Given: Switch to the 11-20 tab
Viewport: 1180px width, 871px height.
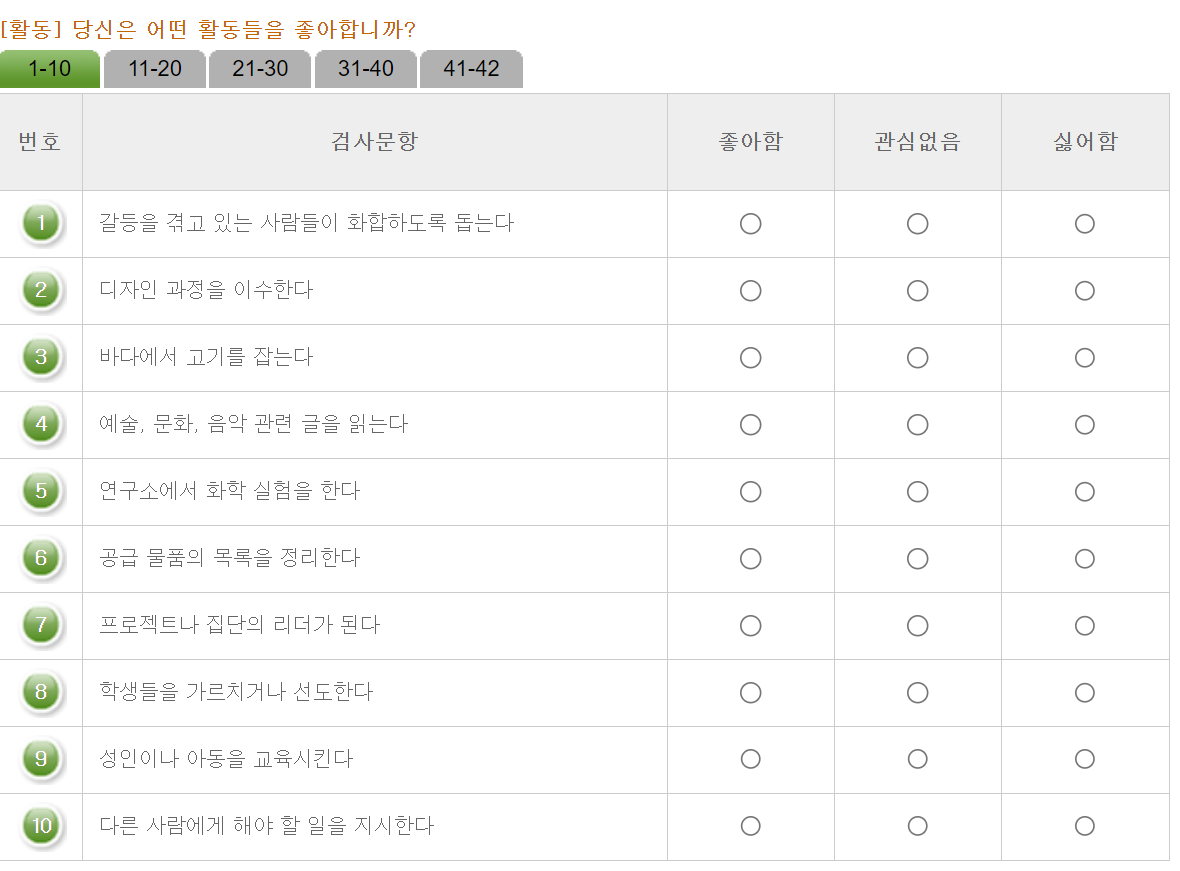Looking at the screenshot, I should (154, 69).
